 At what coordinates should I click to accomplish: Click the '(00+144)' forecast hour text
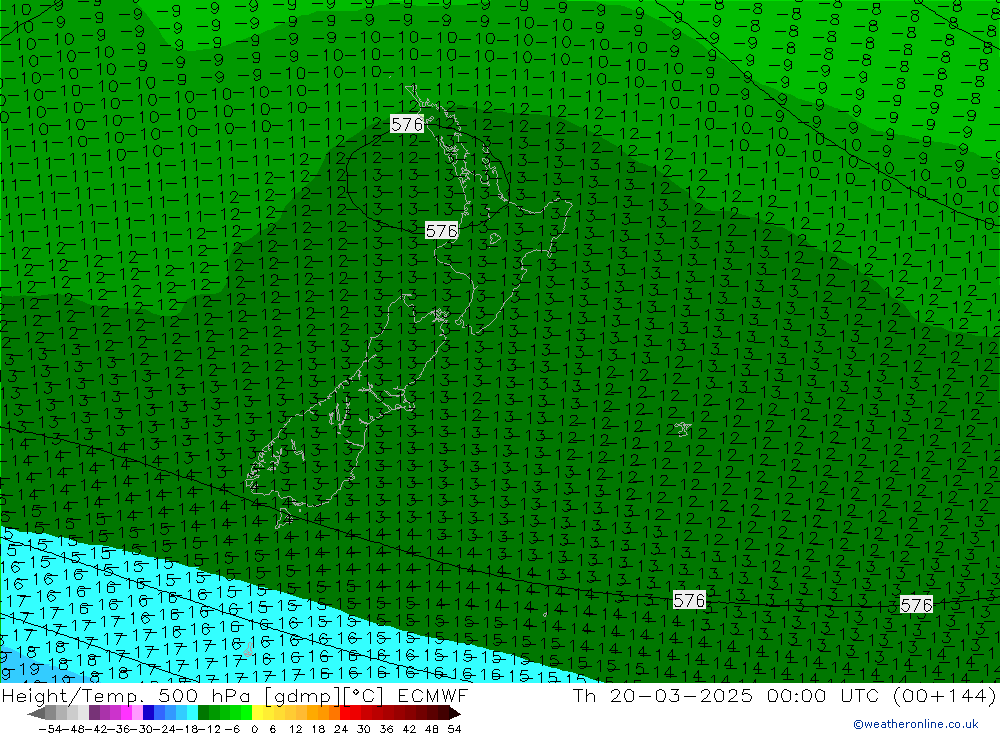945,696
